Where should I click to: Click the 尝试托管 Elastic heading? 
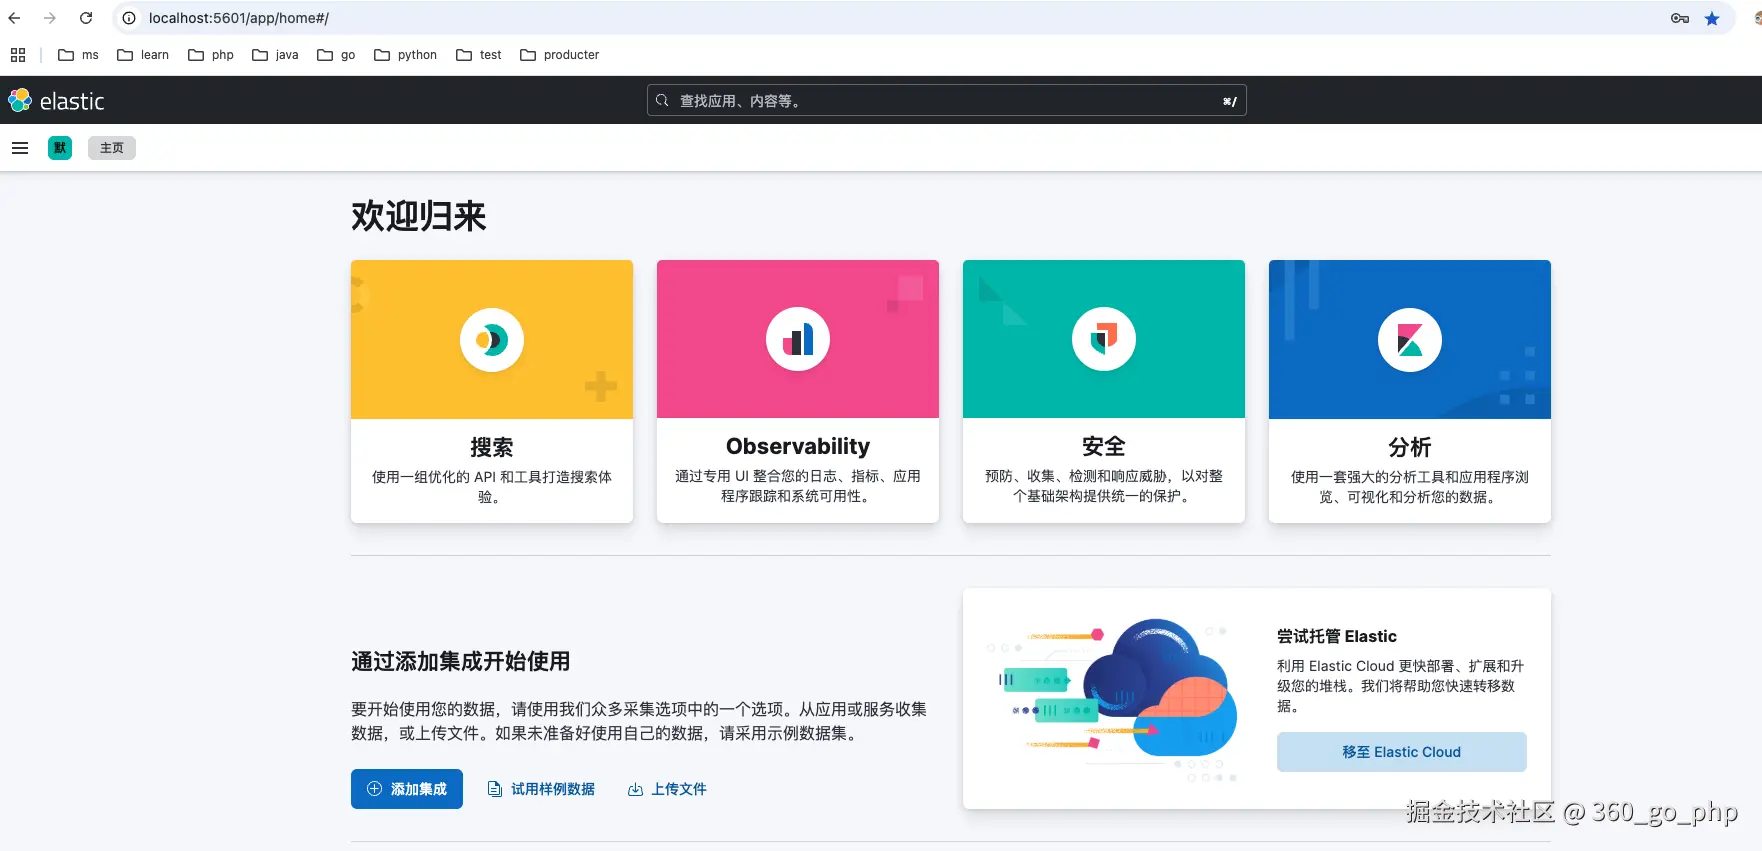[1337, 636]
